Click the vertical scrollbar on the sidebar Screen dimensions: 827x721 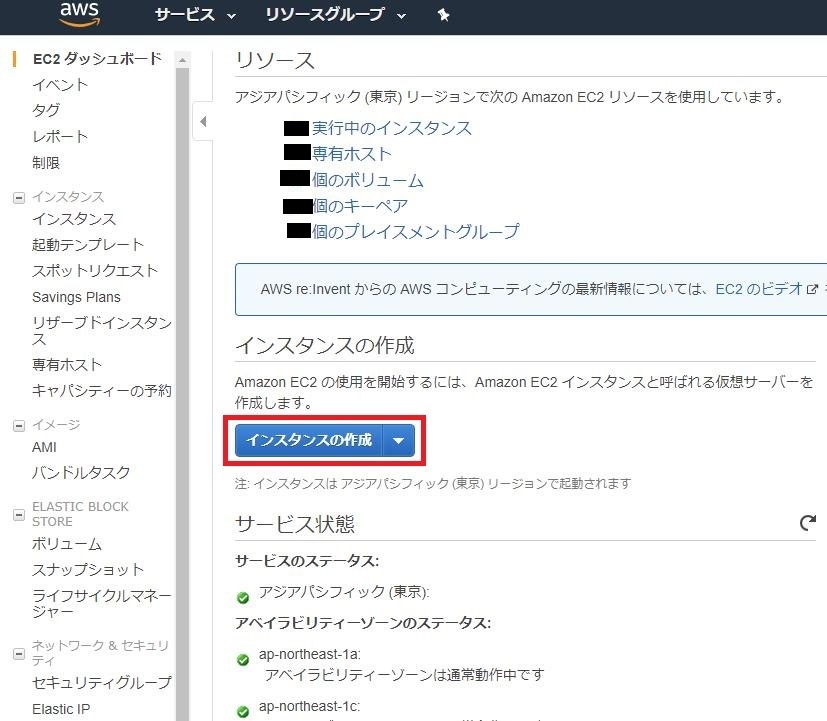[181, 300]
